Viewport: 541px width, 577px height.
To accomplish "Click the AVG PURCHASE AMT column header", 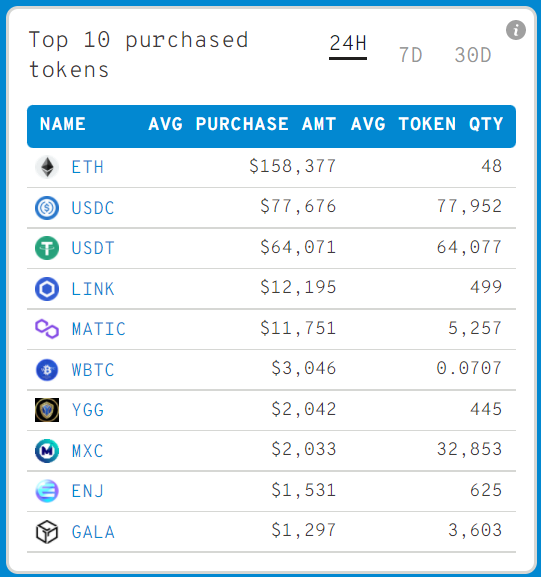I will click(242, 124).
